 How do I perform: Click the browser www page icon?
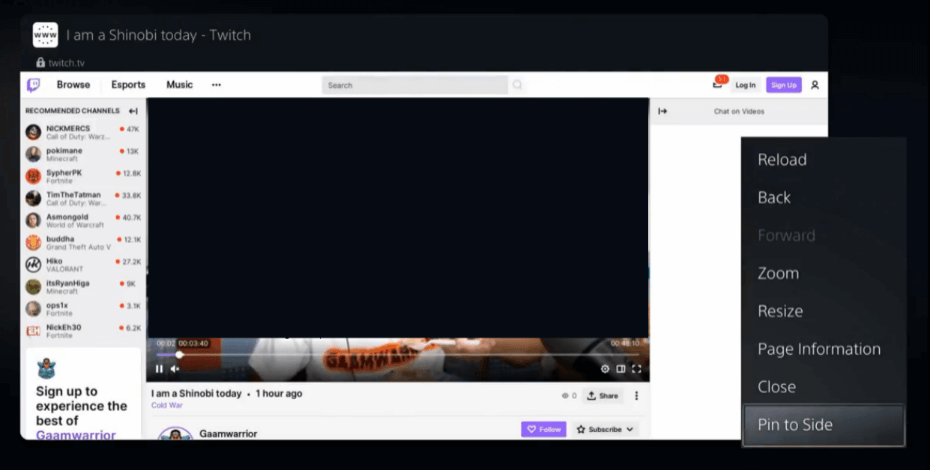[x=46, y=35]
